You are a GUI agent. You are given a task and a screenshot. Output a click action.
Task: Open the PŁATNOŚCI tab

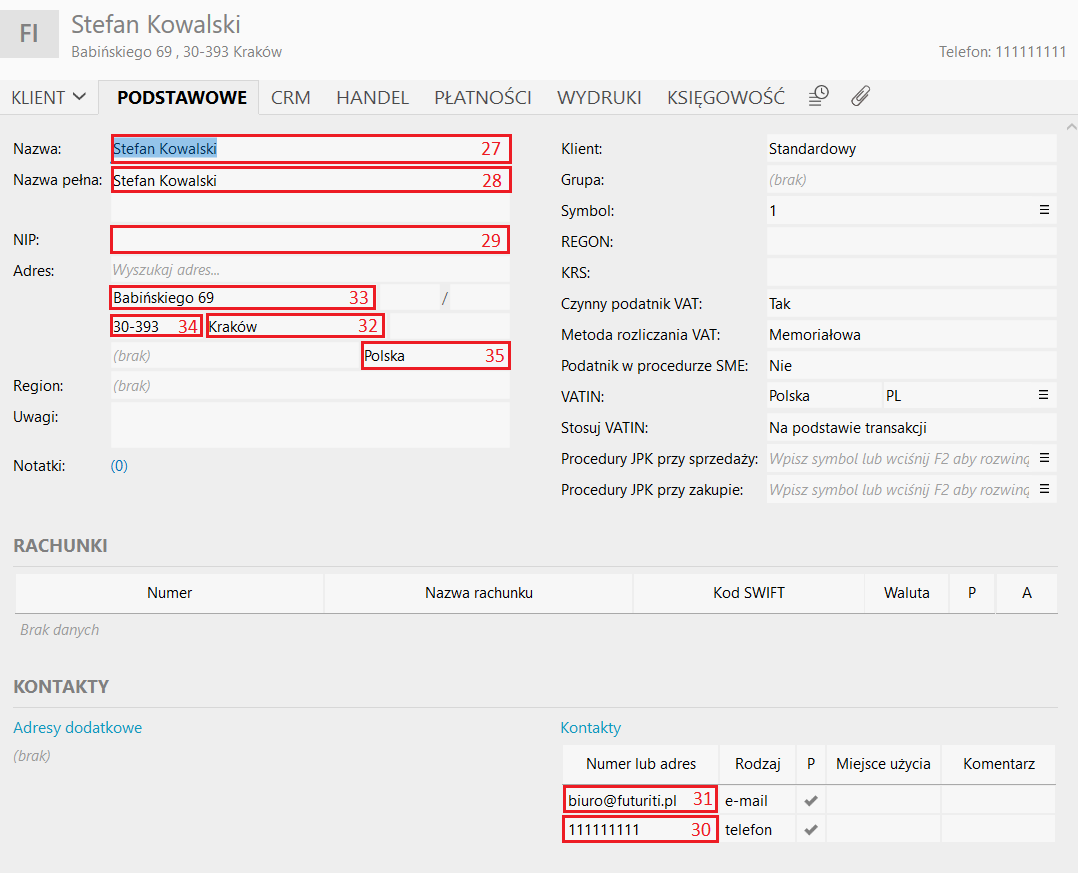pyautogui.click(x=482, y=98)
